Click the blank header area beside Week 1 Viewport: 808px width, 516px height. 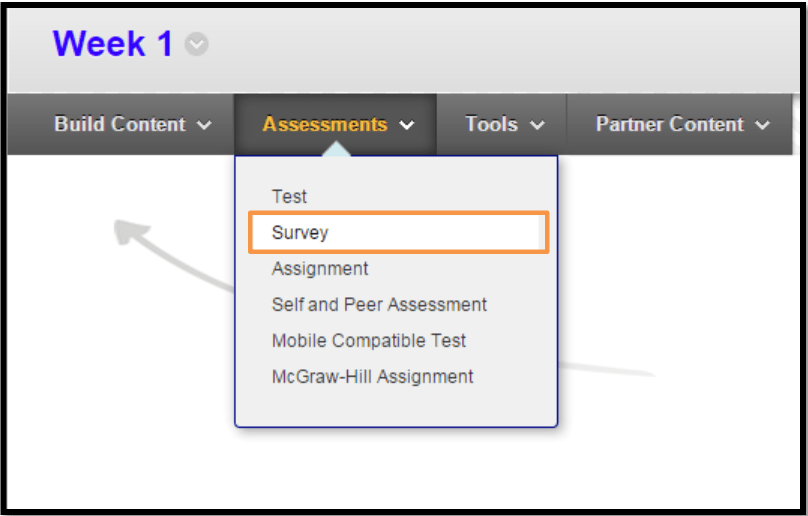pyautogui.click(x=500, y=45)
